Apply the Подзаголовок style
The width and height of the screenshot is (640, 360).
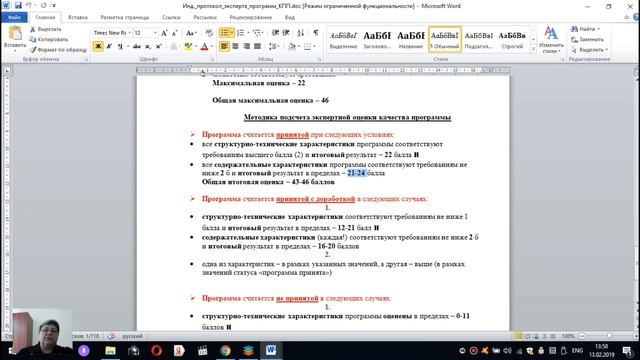(478, 40)
